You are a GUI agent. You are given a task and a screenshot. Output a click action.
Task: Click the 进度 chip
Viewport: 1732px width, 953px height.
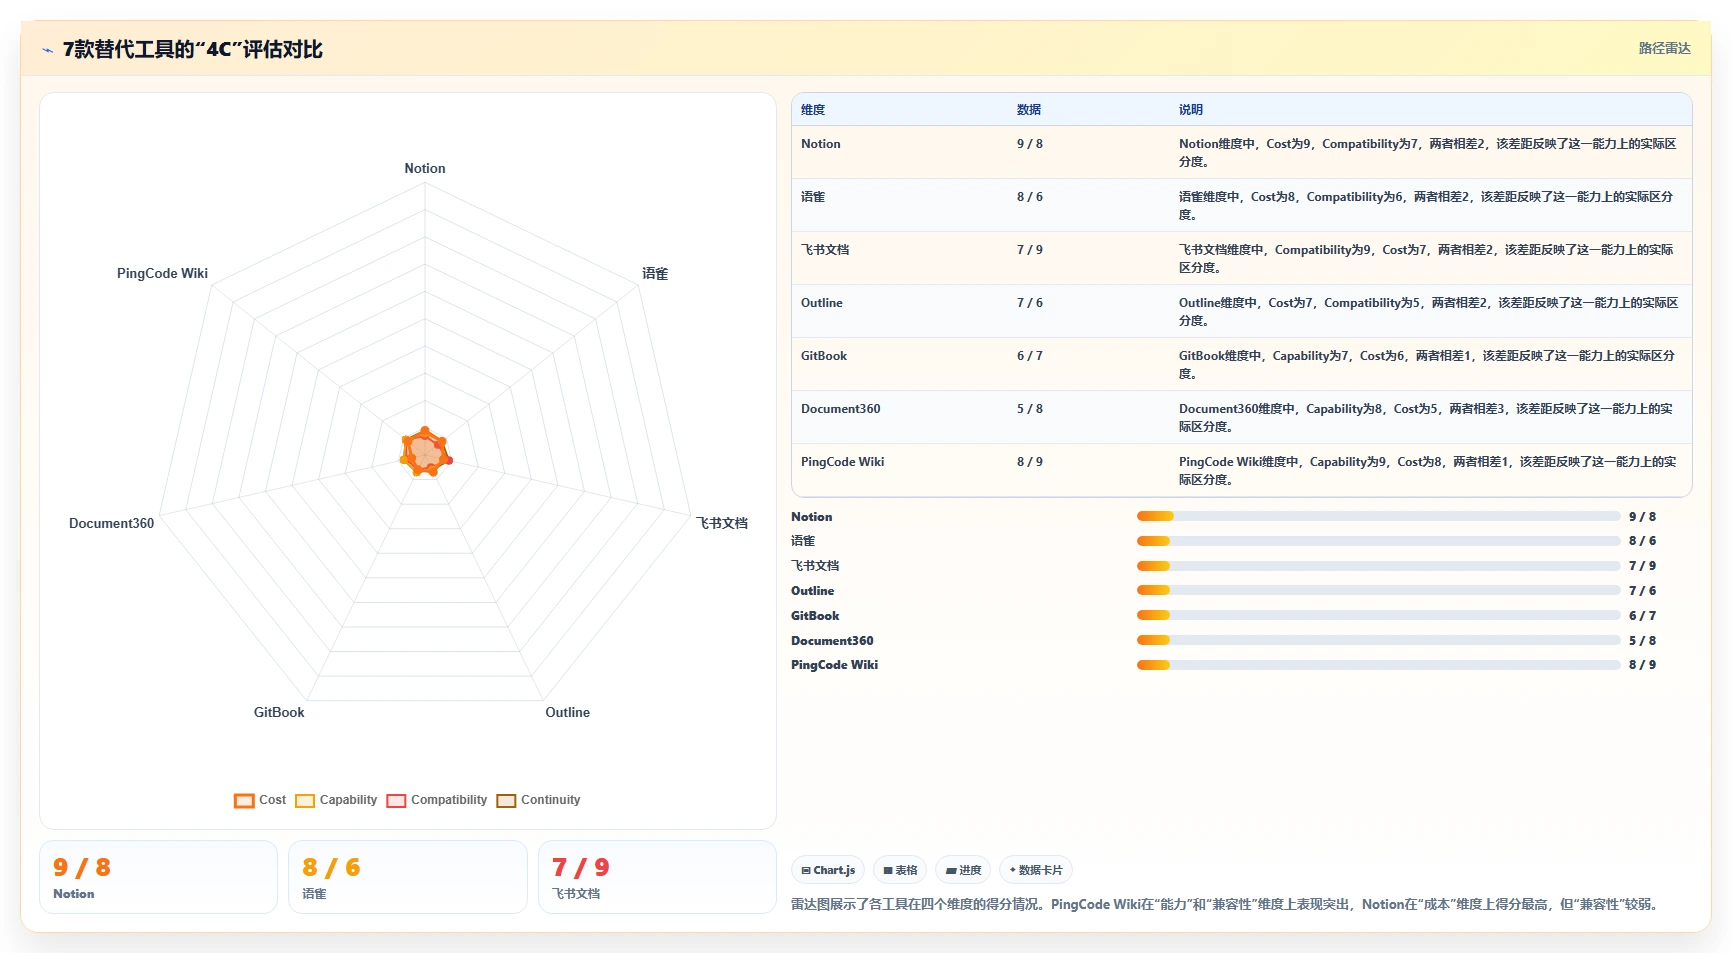tap(963, 870)
